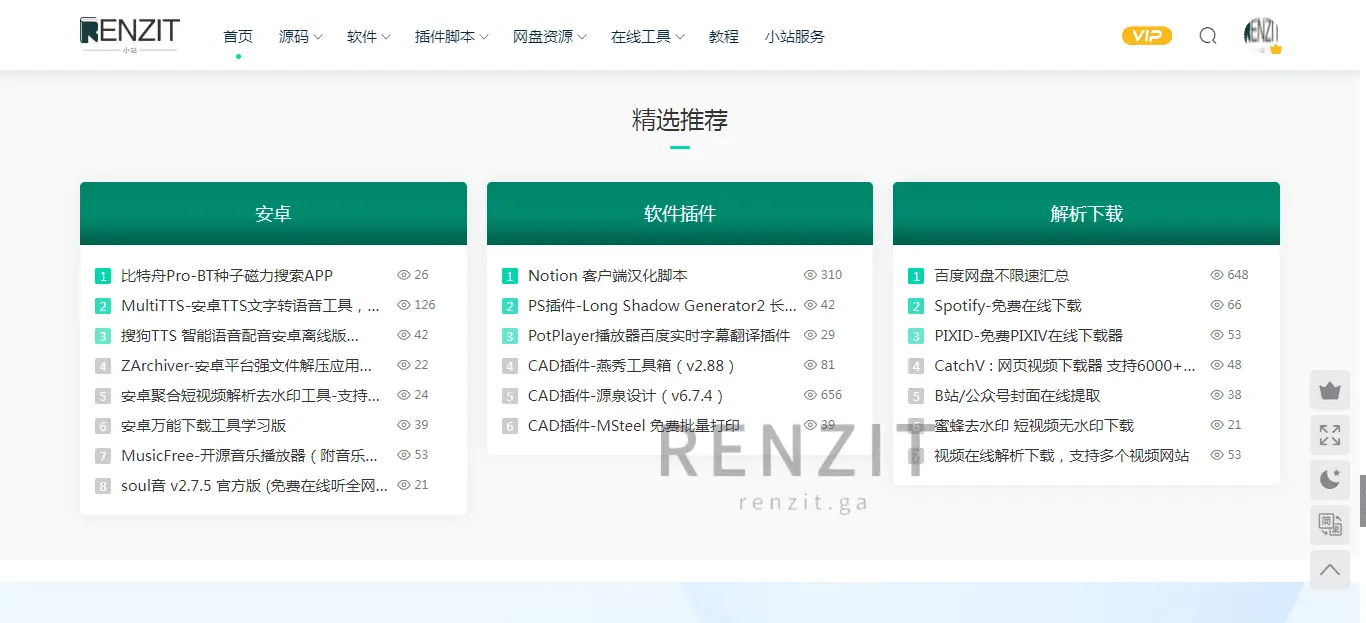This screenshot has width=1366, height=623.
Task: Go to the 教程 menu item
Action: pos(723,37)
